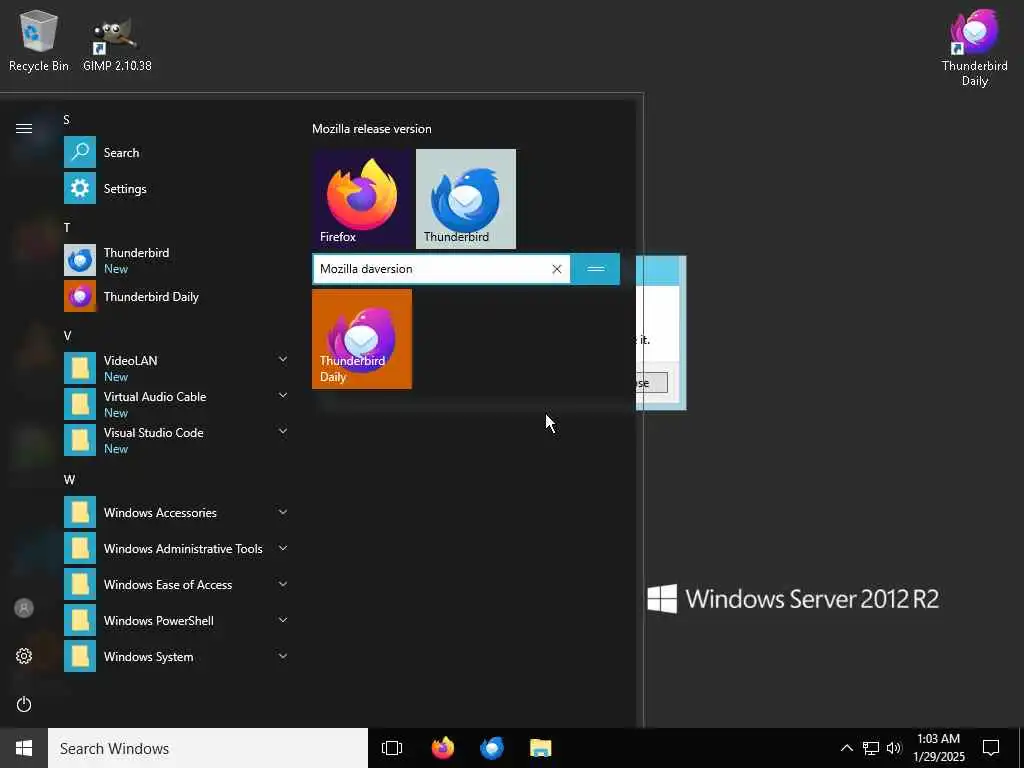Image resolution: width=1024 pixels, height=768 pixels.
Task: Click the letter S section header
Action: (67, 120)
